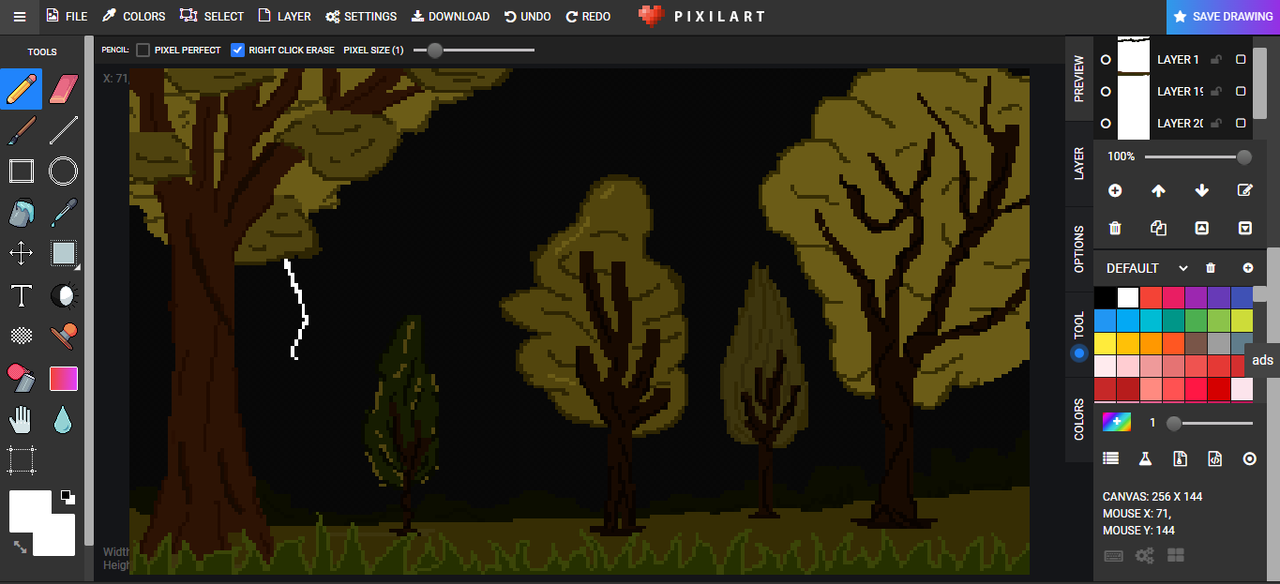Select the Paint Bucket fill tool
1280x584 pixels.
(x=21, y=212)
